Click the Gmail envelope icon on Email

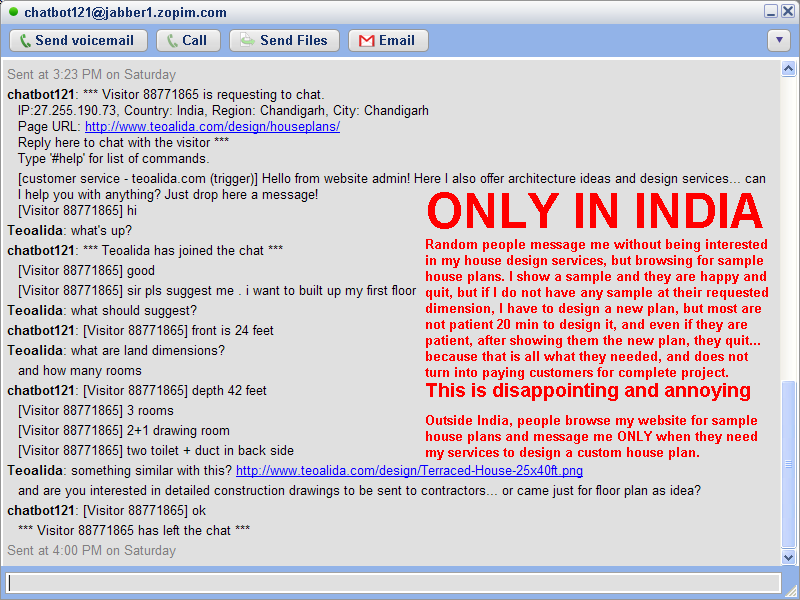click(x=366, y=41)
